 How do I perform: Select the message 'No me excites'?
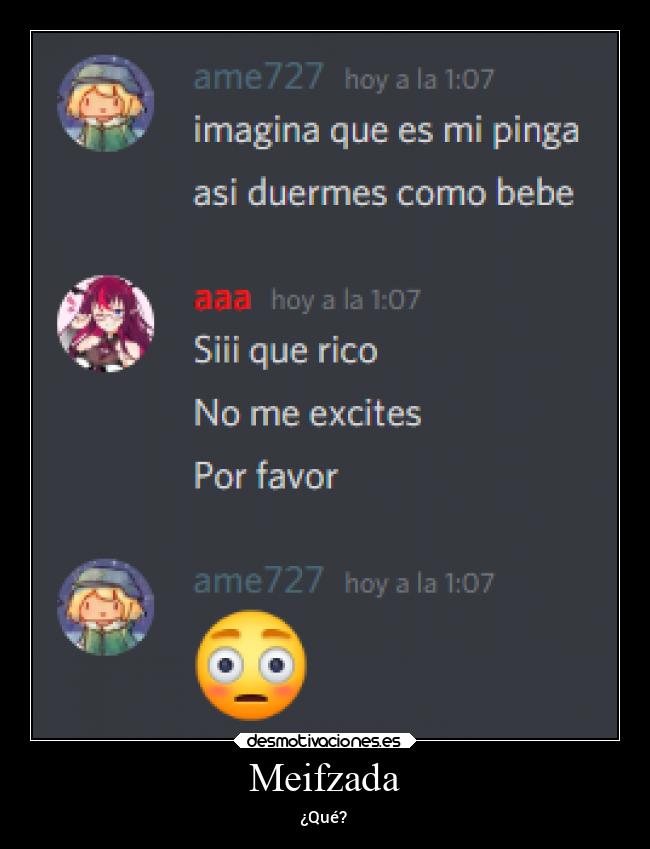click(308, 413)
